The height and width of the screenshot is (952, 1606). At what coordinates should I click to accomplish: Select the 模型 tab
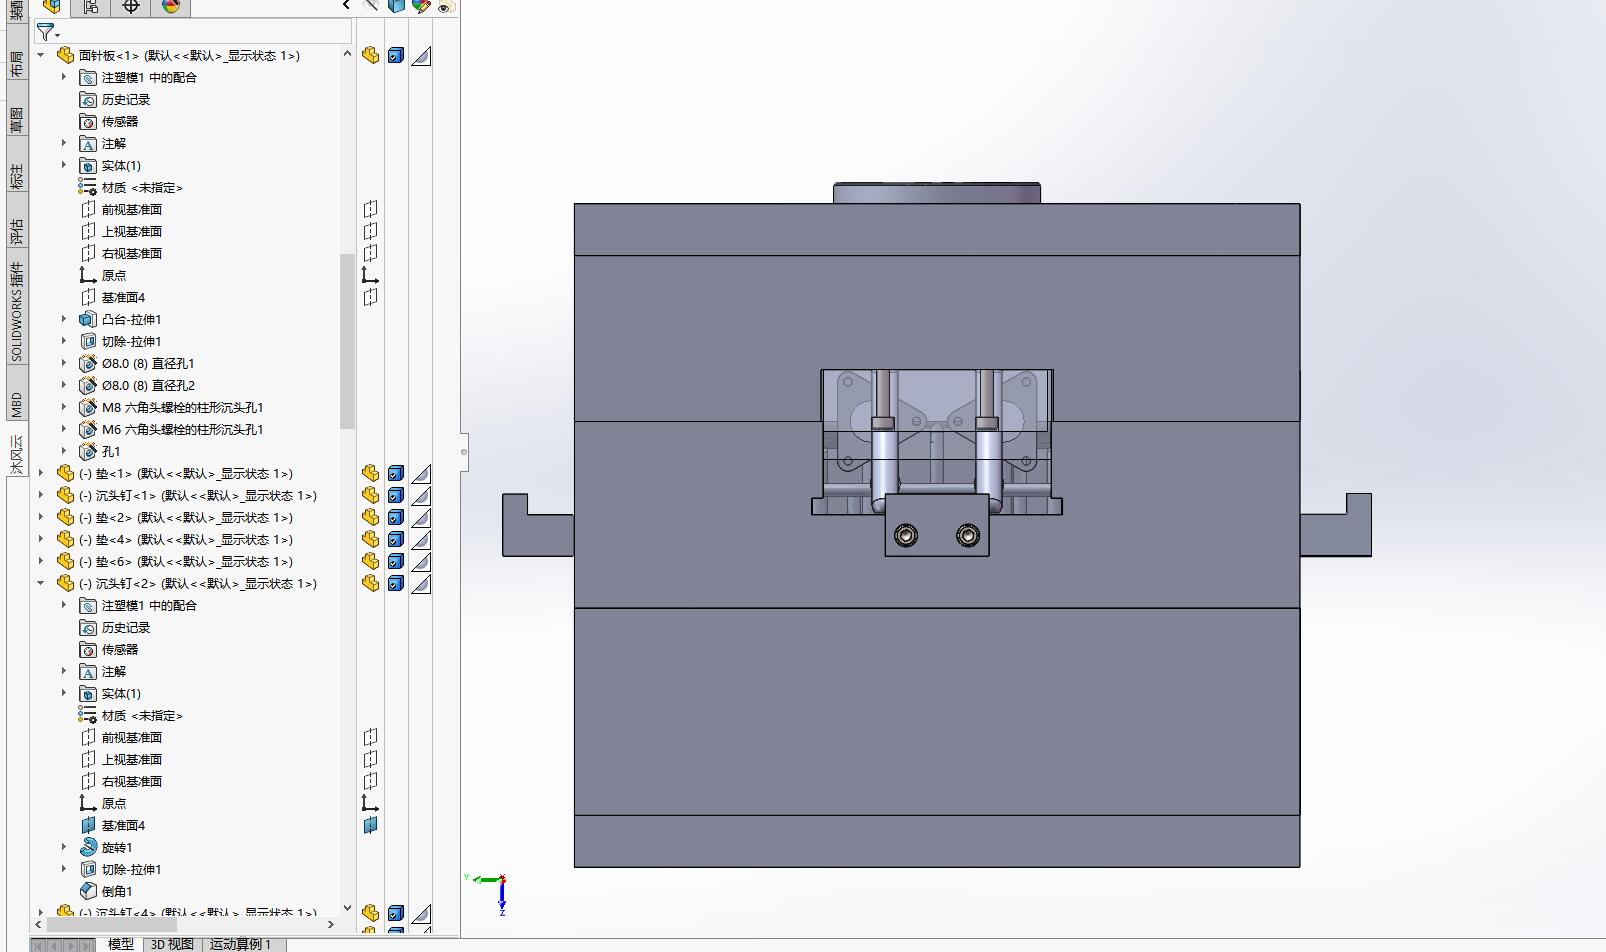tap(121, 944)
